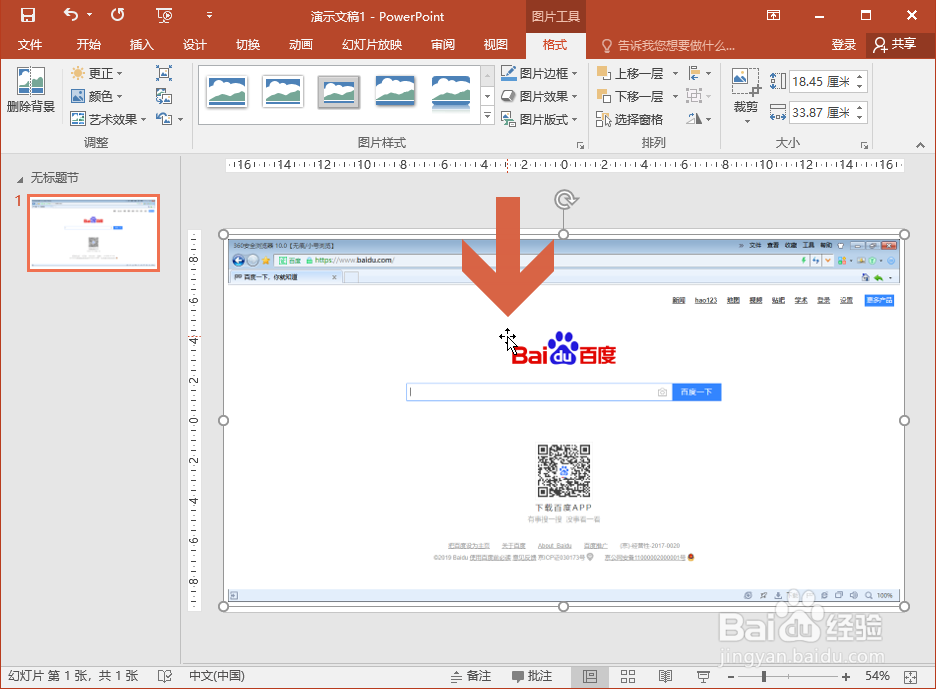
Task: Click the Compress Pictures icon
Action: (164, 73)
